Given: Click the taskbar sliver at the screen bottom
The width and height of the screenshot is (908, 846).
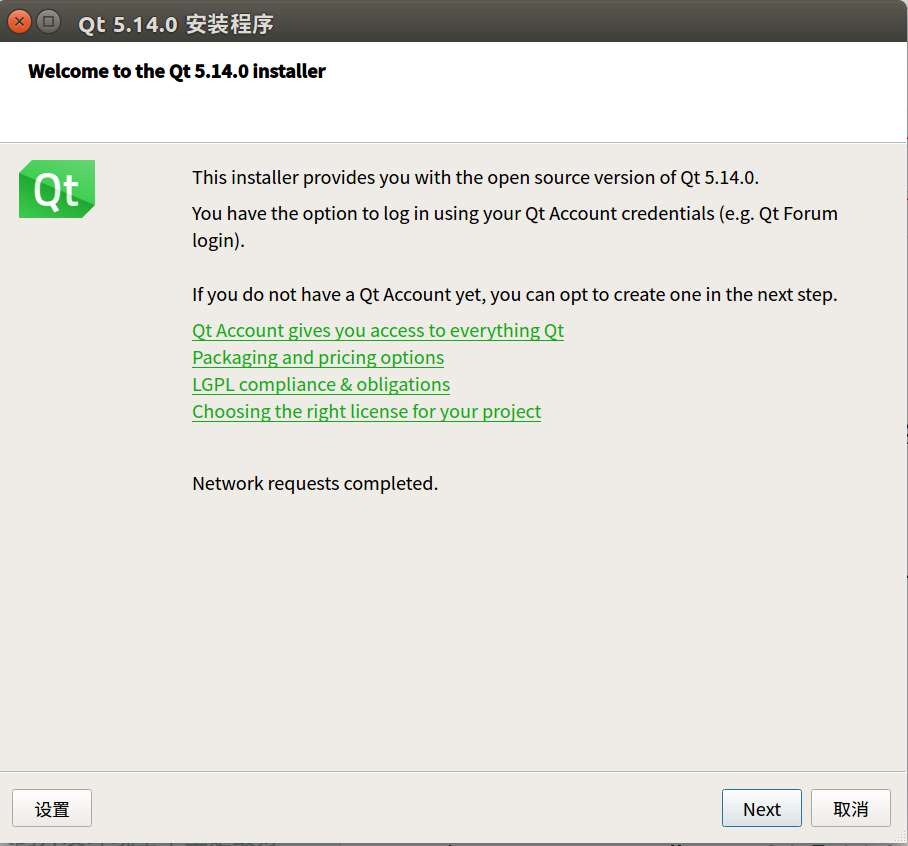Looking at the screenshot, I should (x=454, y=843).
